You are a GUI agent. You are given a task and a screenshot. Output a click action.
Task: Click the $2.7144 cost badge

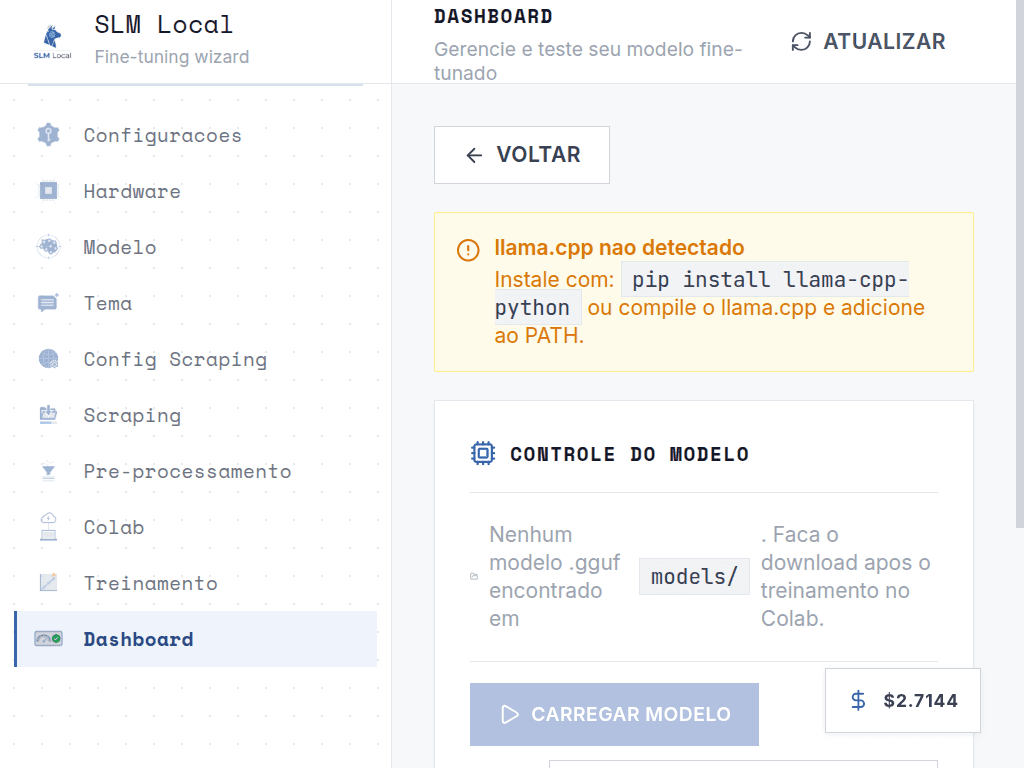(x=903, y=700)
